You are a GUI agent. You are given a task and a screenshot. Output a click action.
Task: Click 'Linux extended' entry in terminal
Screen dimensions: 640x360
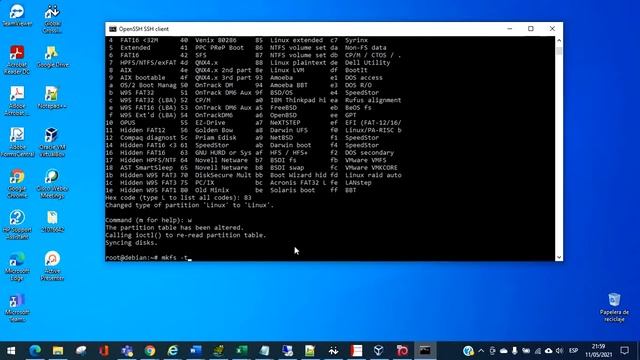(x=296, y=40)
